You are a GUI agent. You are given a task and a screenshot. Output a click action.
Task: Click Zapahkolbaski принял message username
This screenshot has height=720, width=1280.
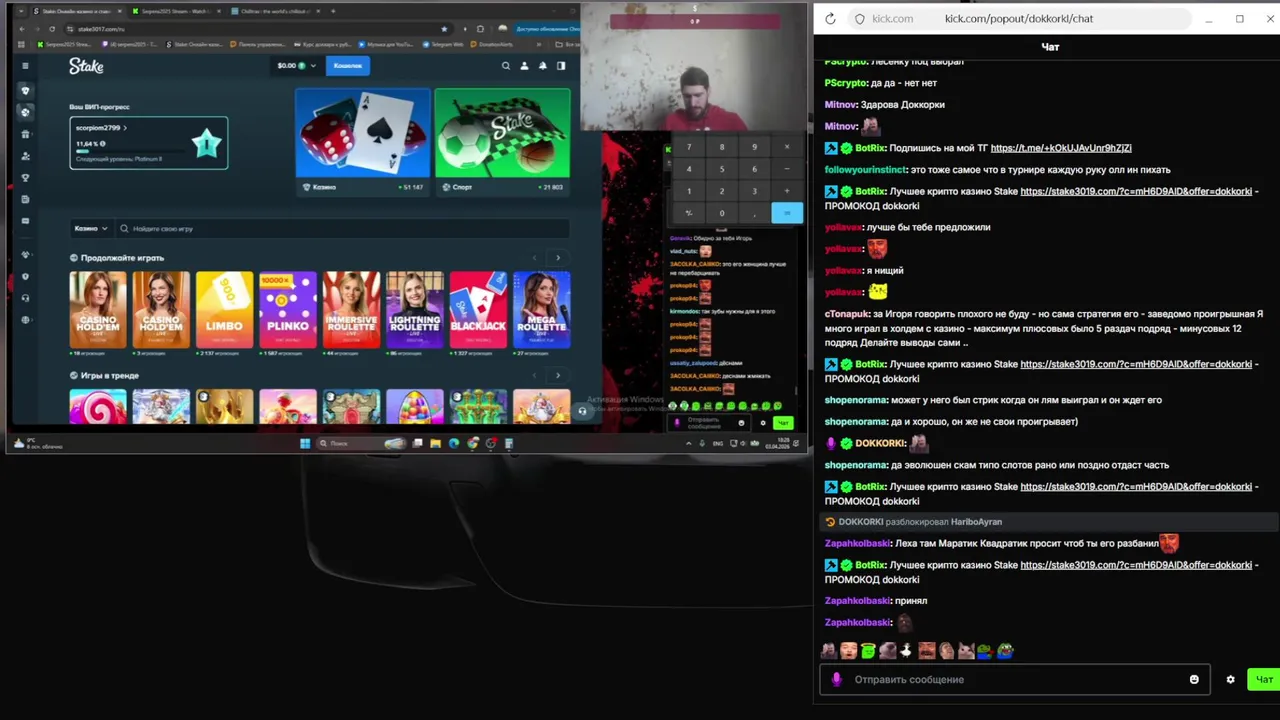pyautogui.click(x=858, y=601)
